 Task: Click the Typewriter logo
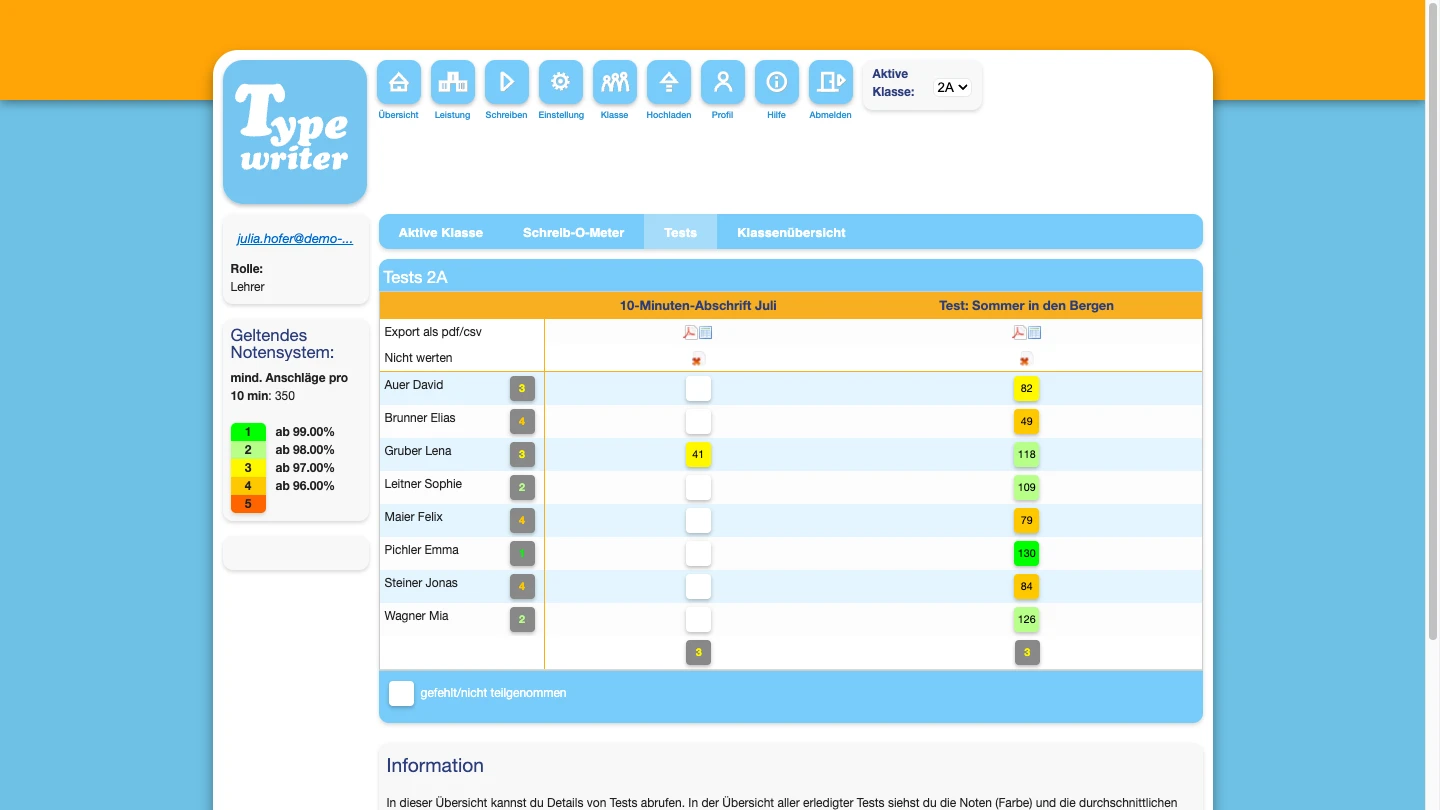click(x=295, y=132)
